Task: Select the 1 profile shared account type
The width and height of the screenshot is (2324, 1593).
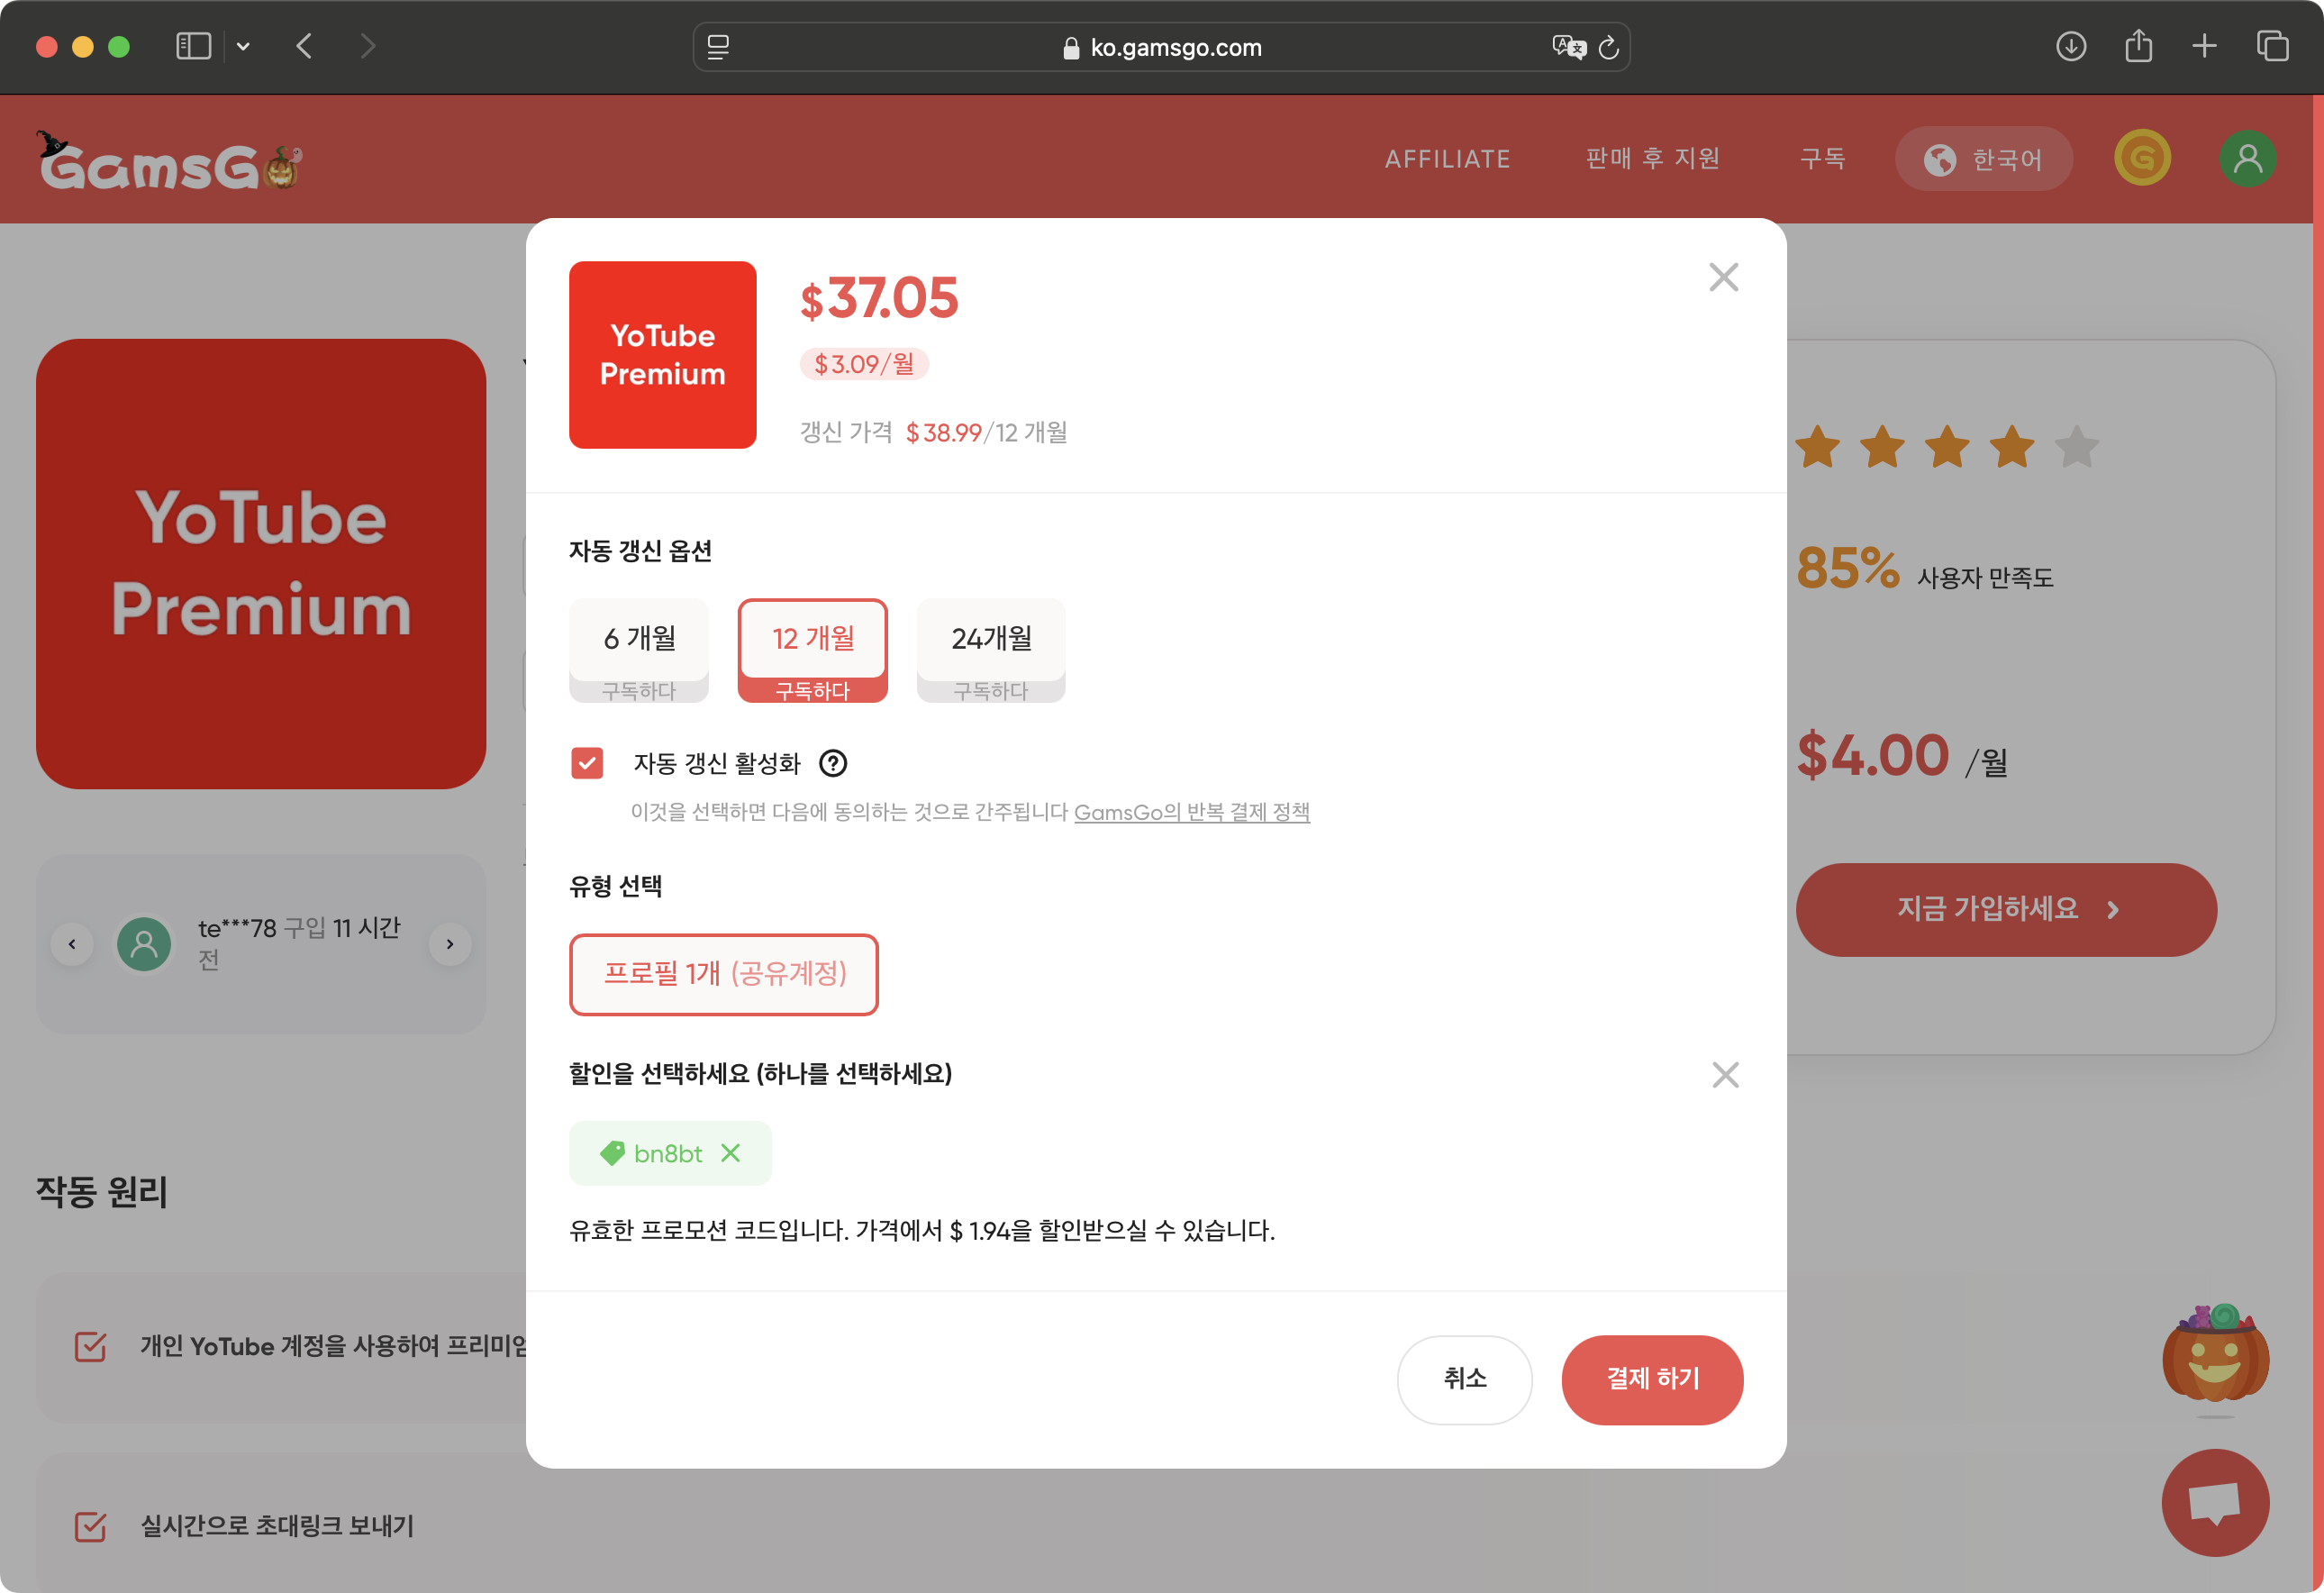Action: [724, 974]
